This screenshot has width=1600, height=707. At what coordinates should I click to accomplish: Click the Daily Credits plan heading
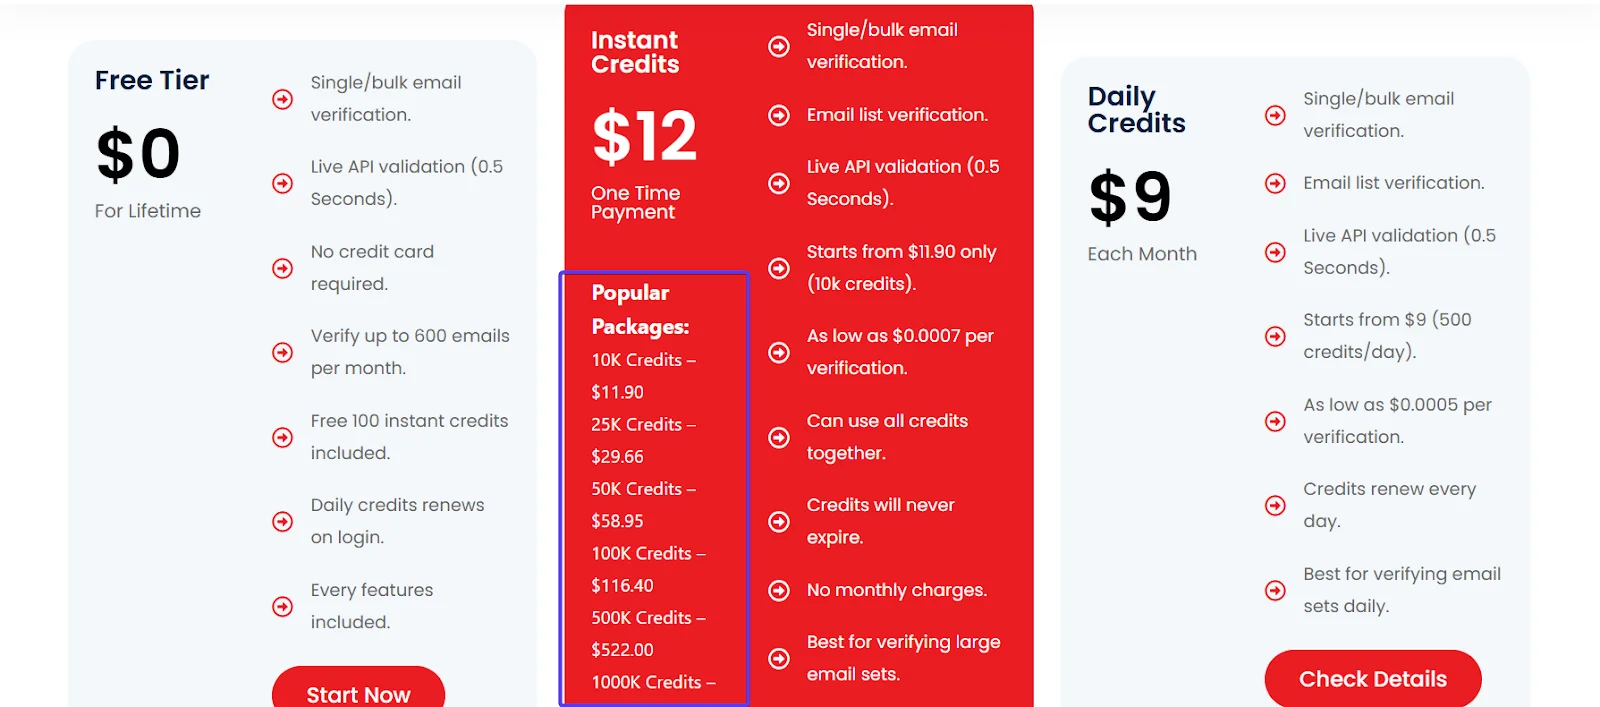pyautogui.click(x=1136, y=110)
